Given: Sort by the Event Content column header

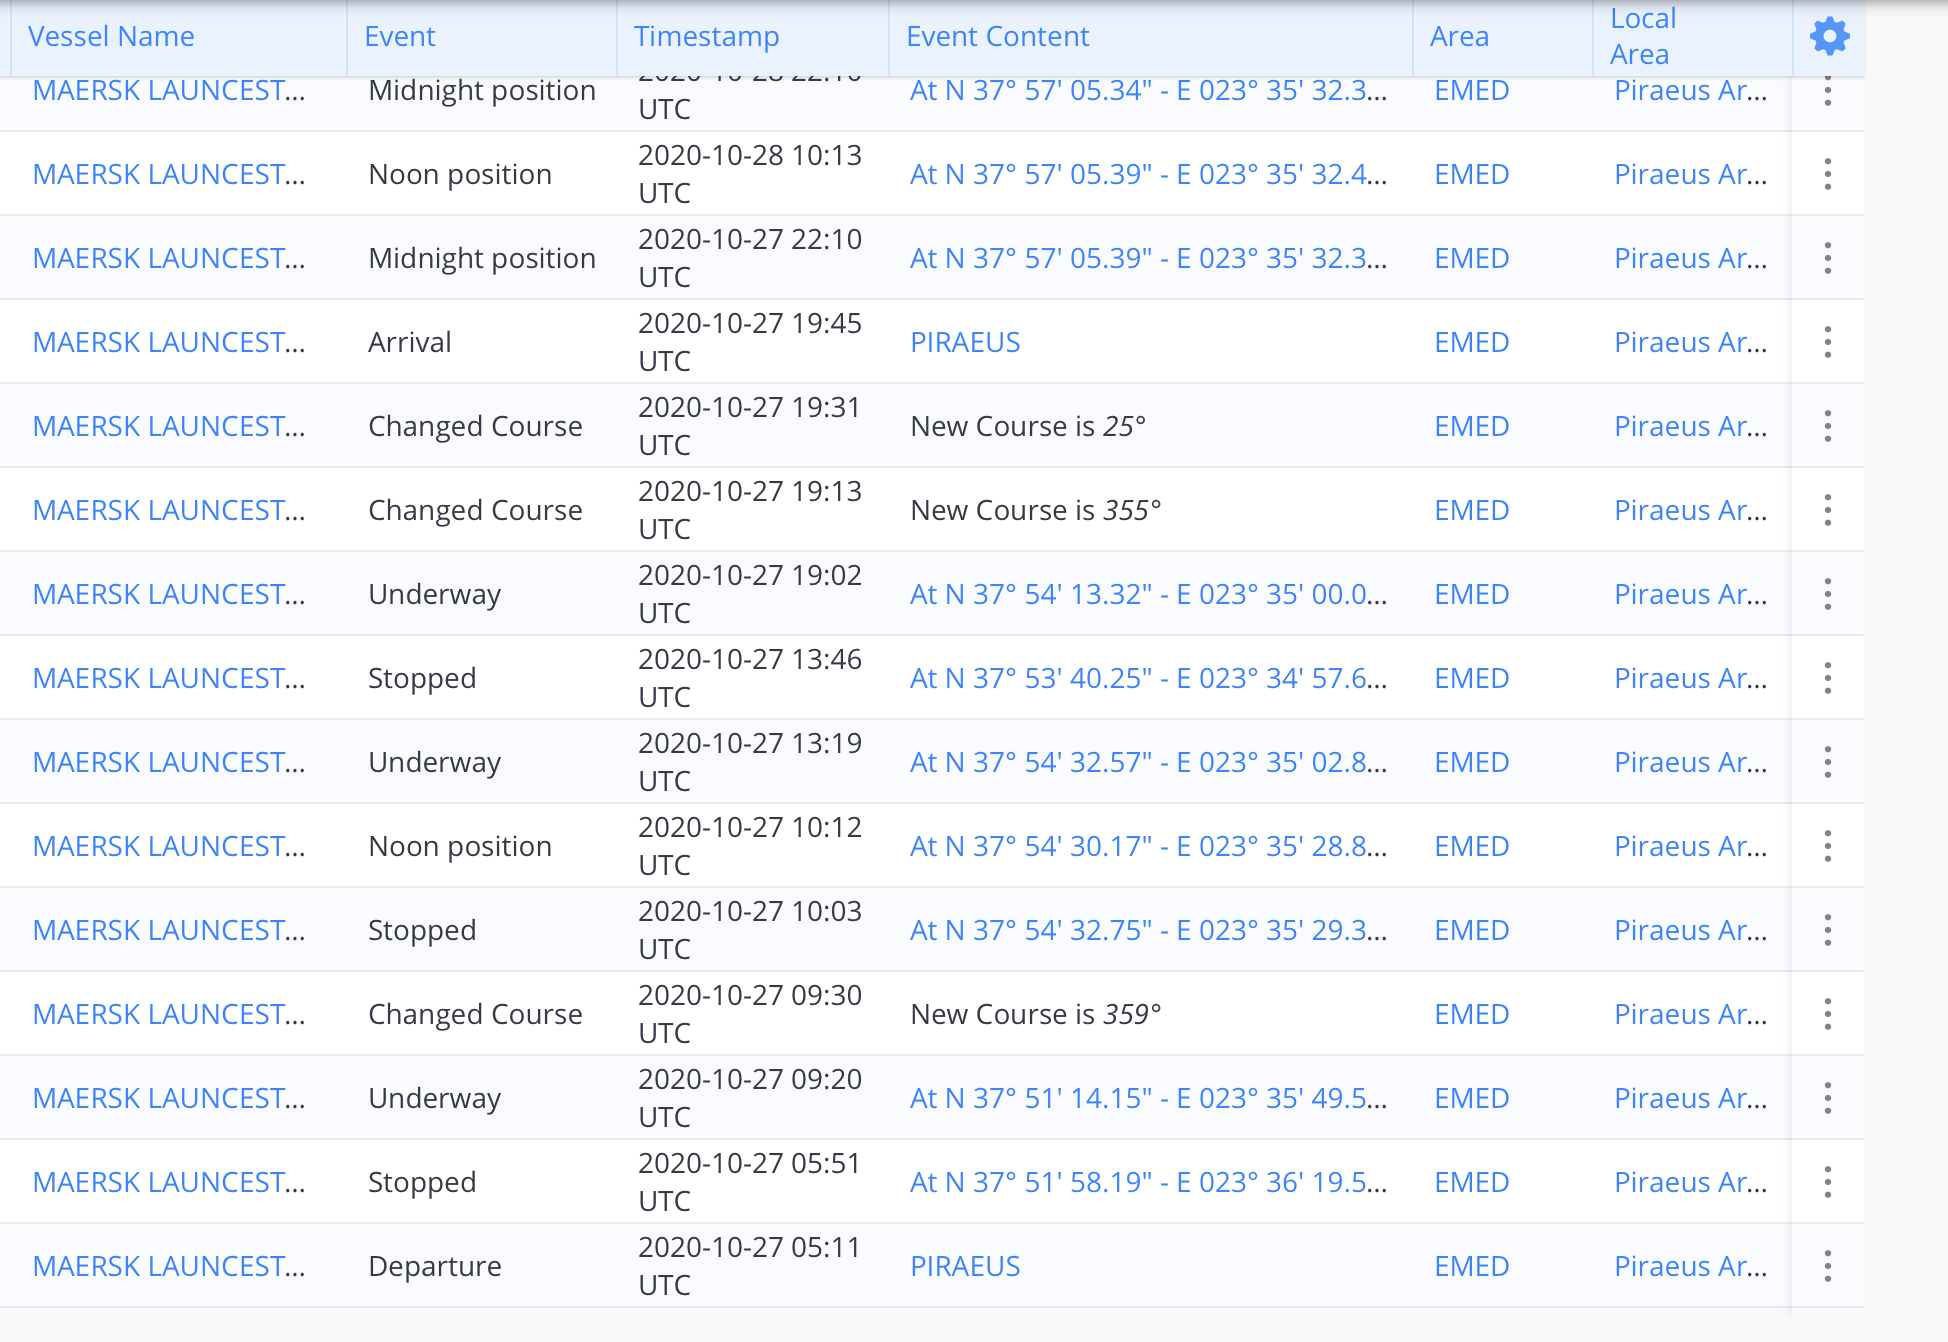Looking at the screenshot, I should tap(997, 37).
